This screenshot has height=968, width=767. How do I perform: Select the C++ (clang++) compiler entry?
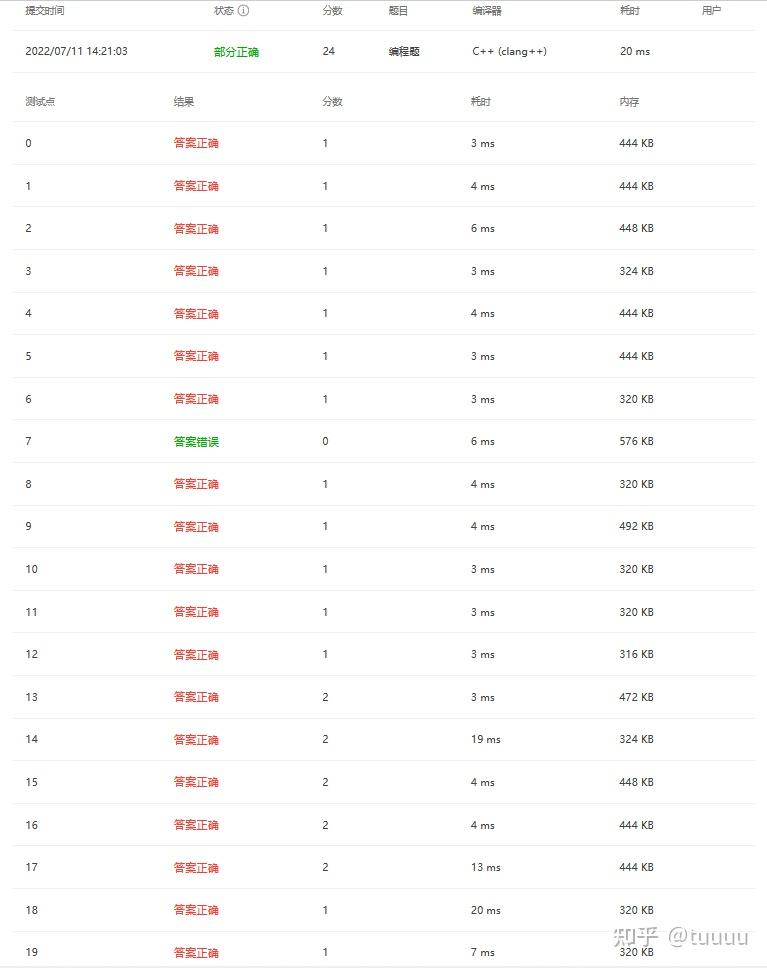[509, 51]
